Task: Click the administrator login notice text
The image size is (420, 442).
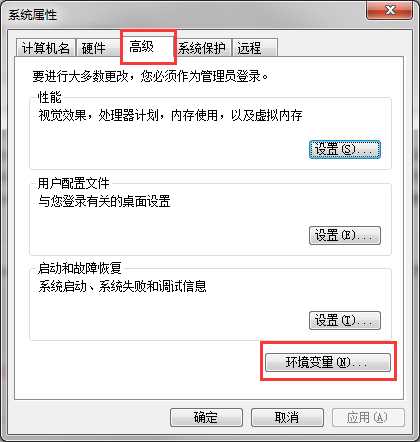Action: pos(150,76)
